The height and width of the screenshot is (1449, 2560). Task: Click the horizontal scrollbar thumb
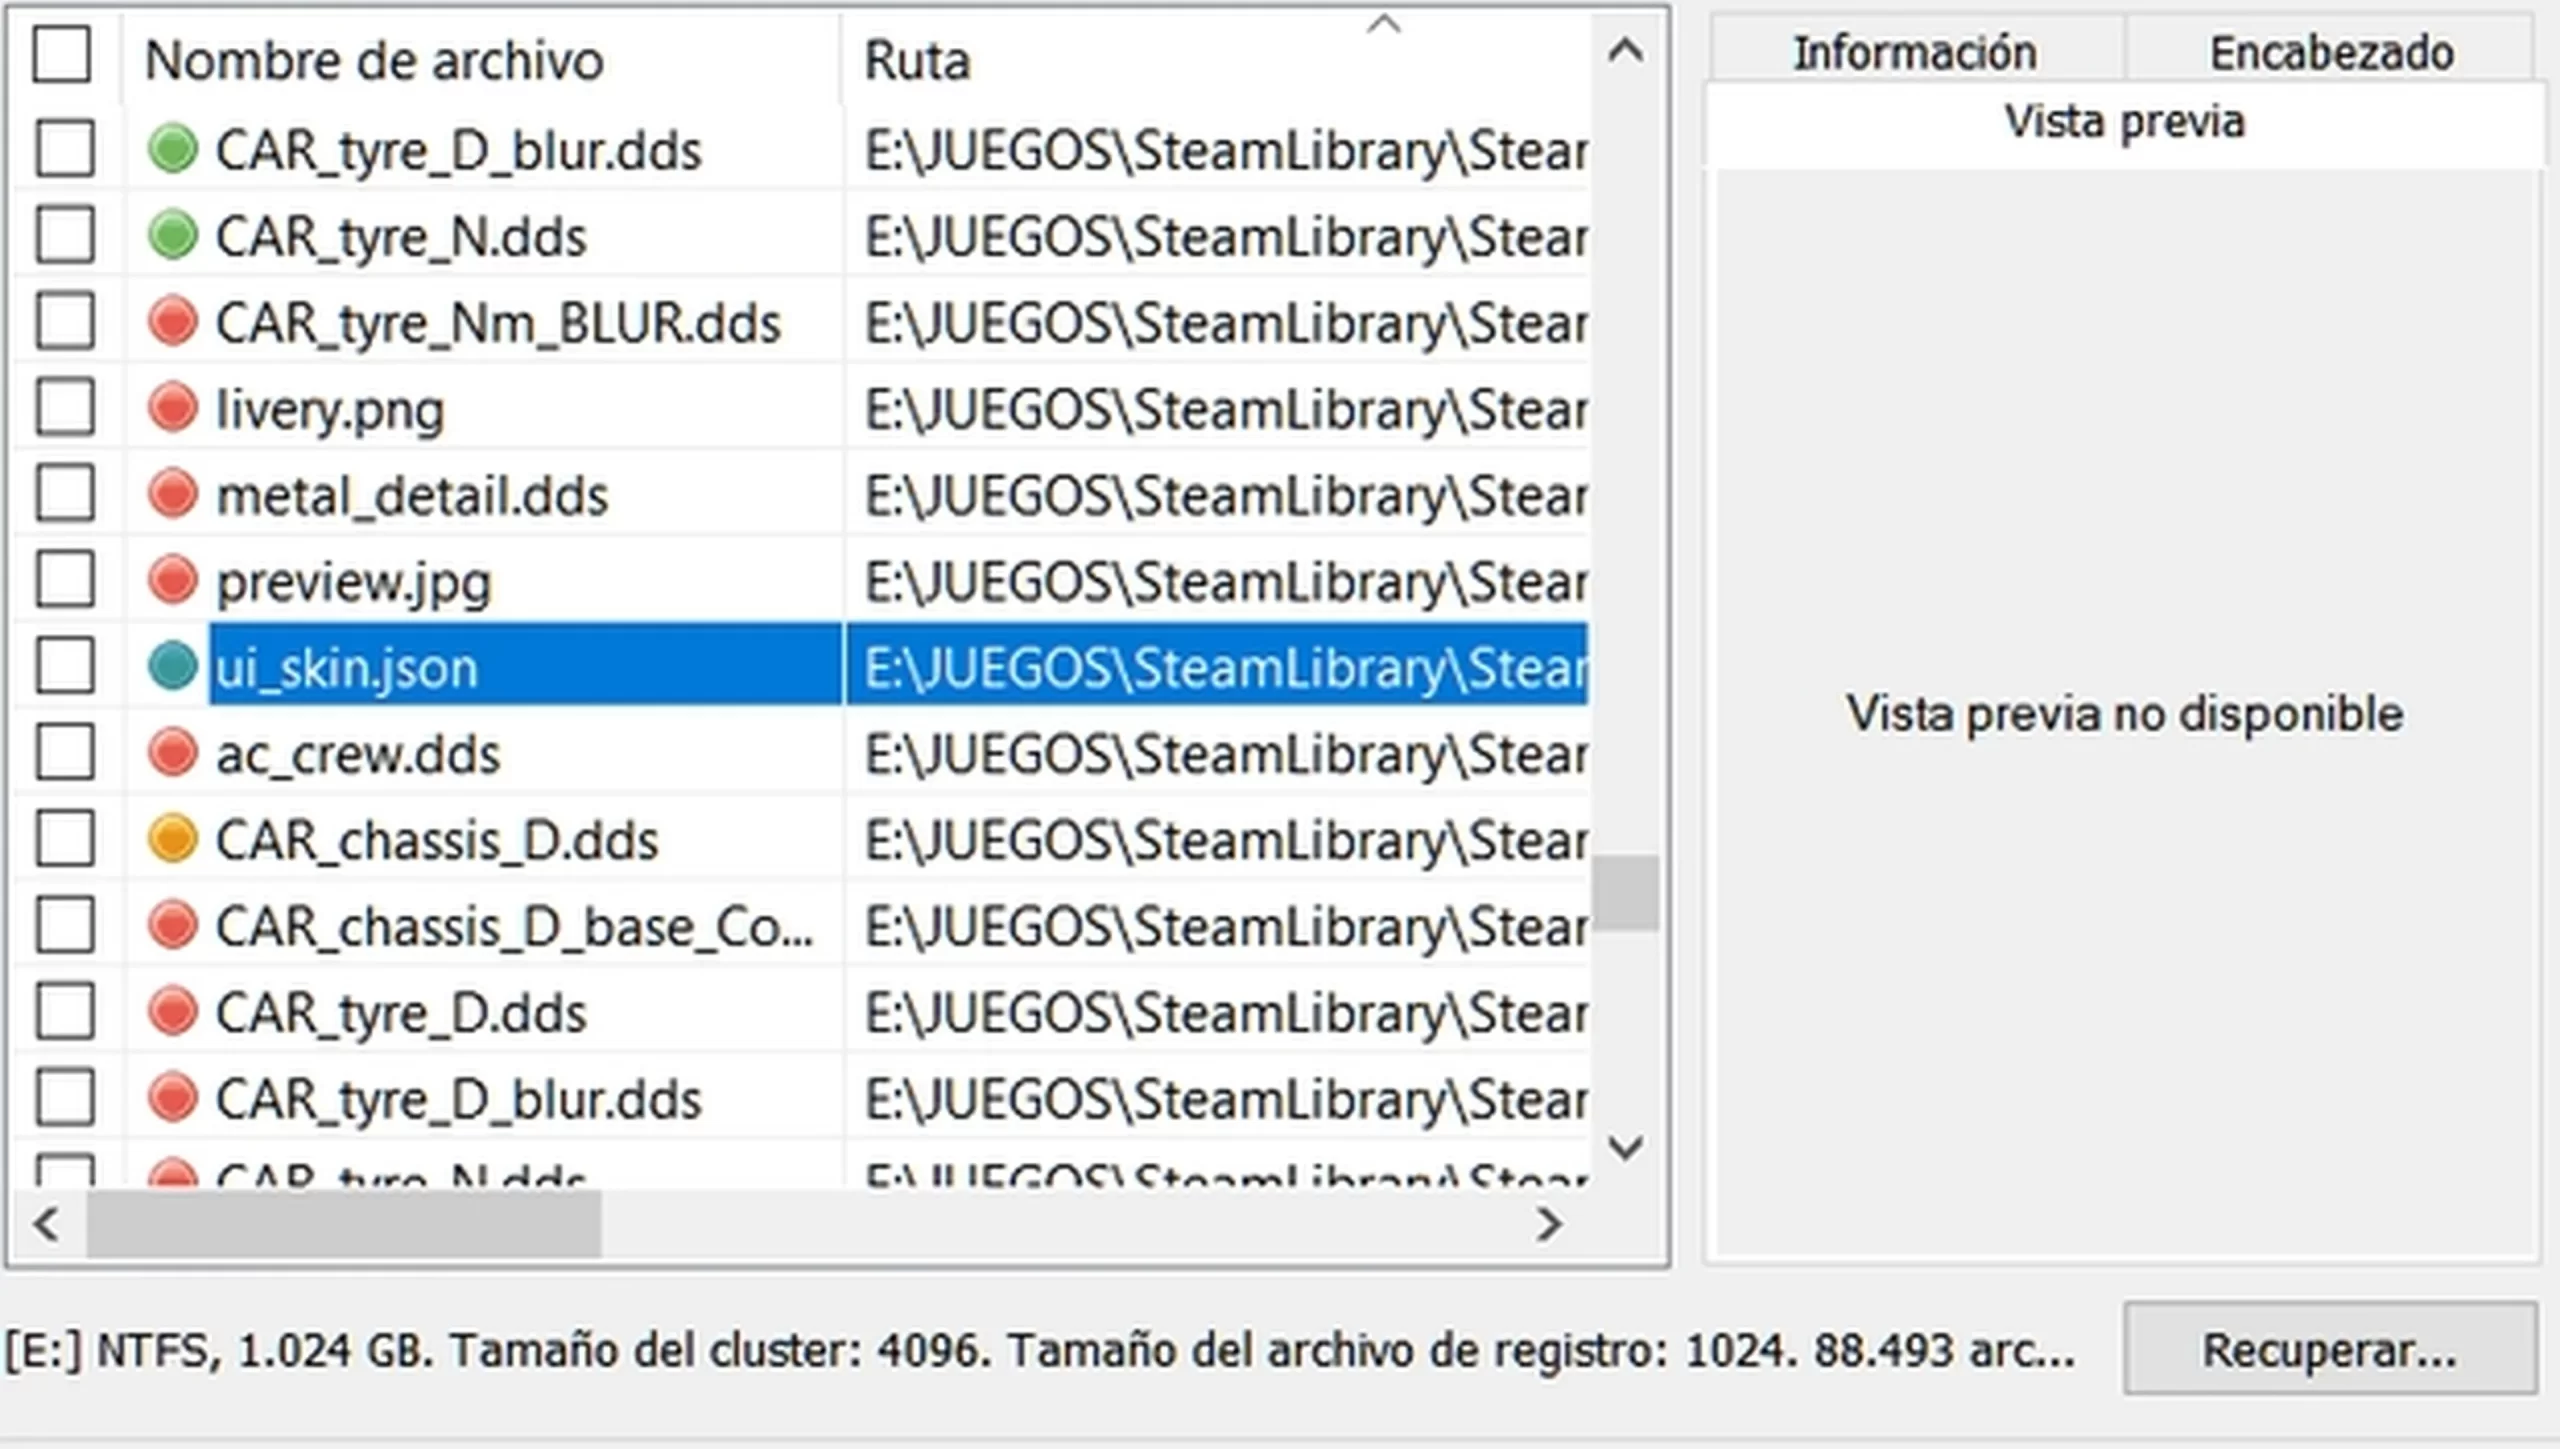coord(344,1224)
